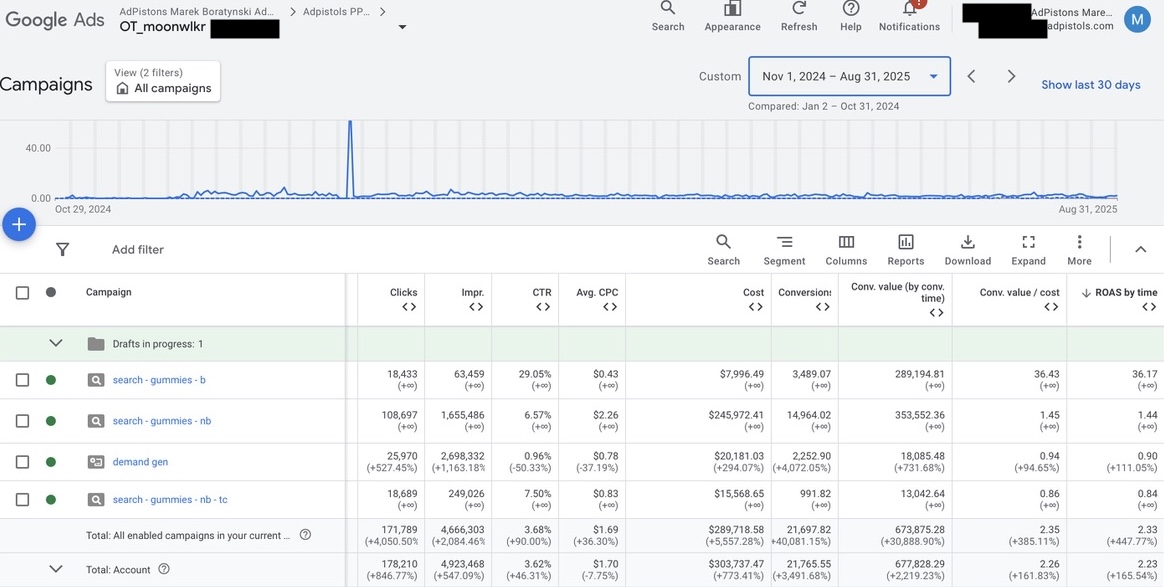Click the demand gen campaign type icon
Viewport: 1164px width, 587px height.
[x=96, y=462]
